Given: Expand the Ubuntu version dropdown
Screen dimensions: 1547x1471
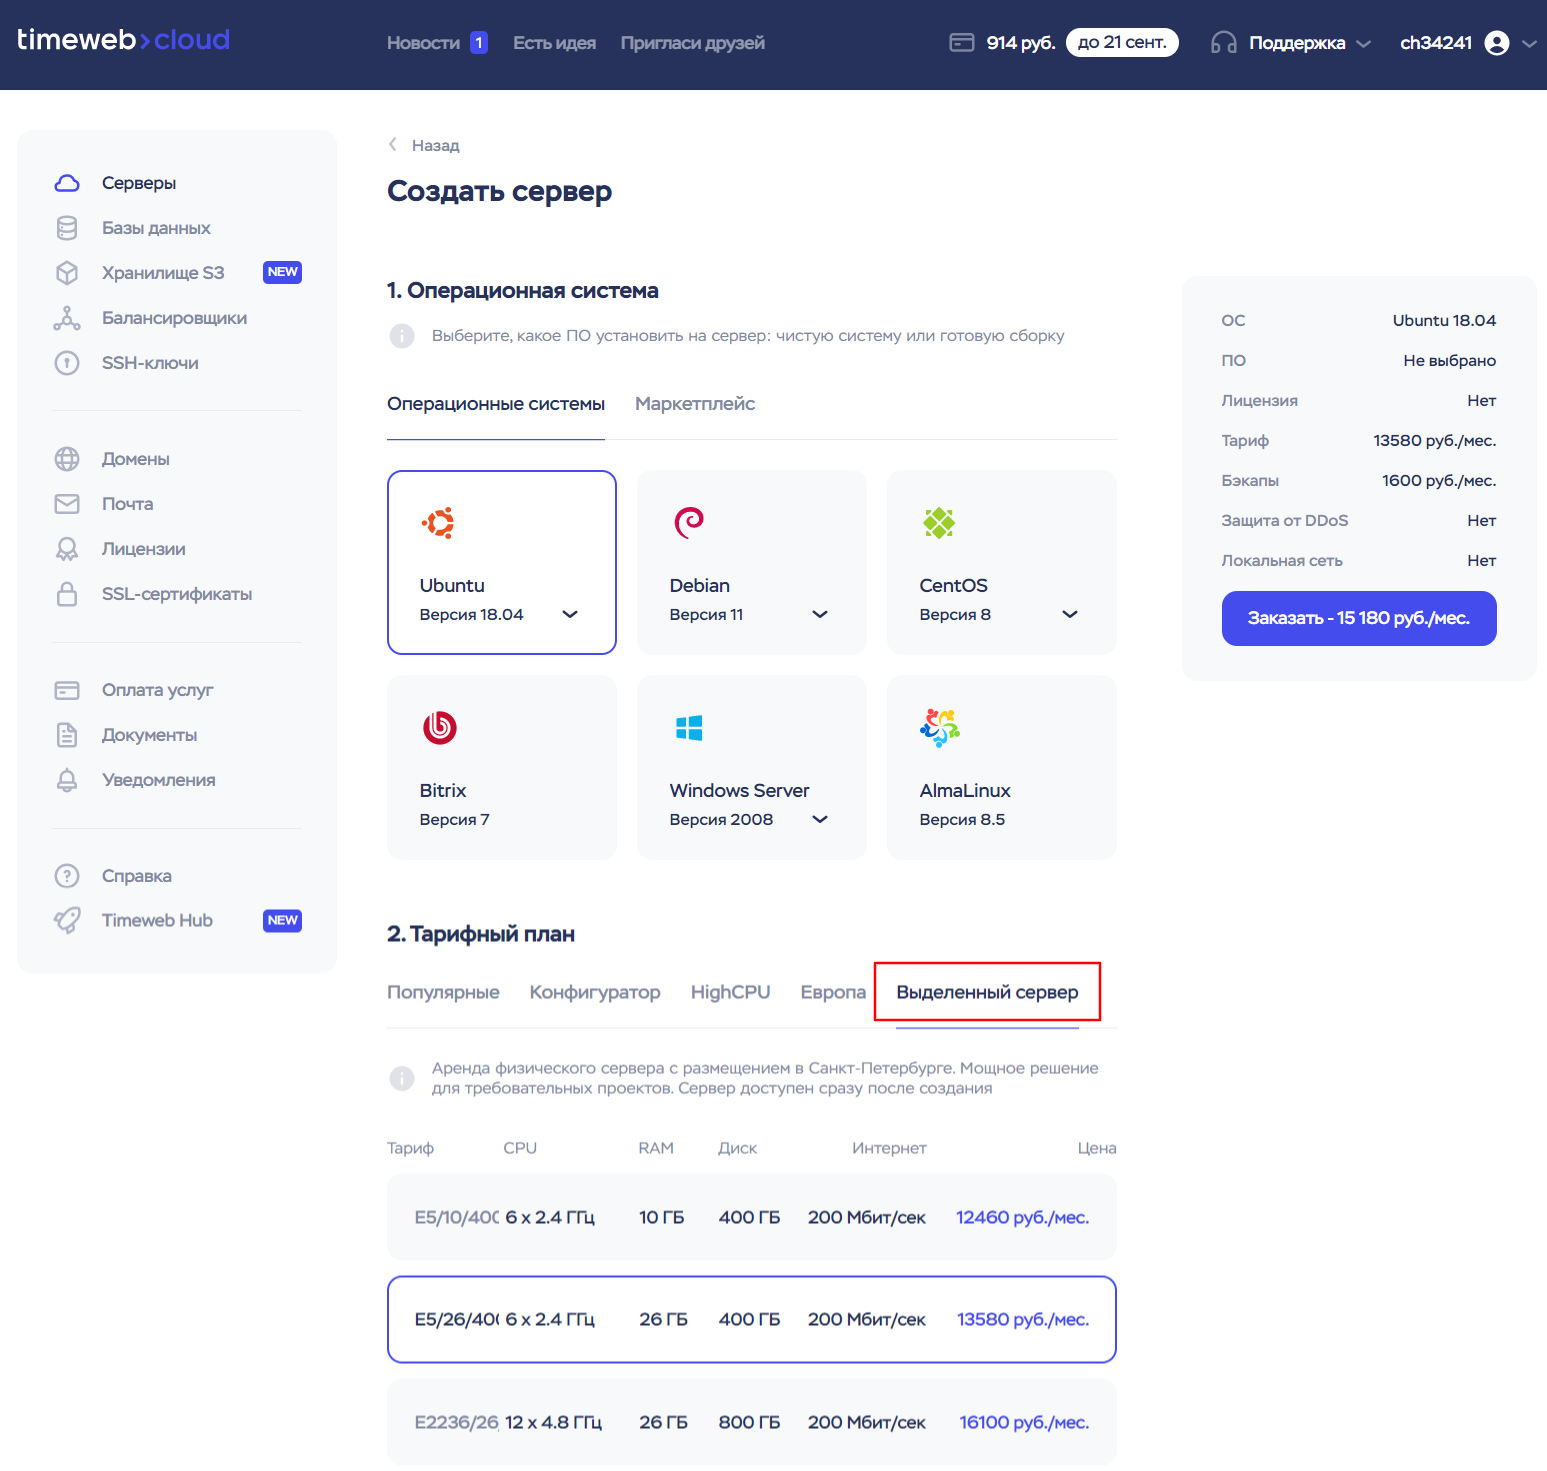Looking at the screenshot, I should tap(570, 614).
